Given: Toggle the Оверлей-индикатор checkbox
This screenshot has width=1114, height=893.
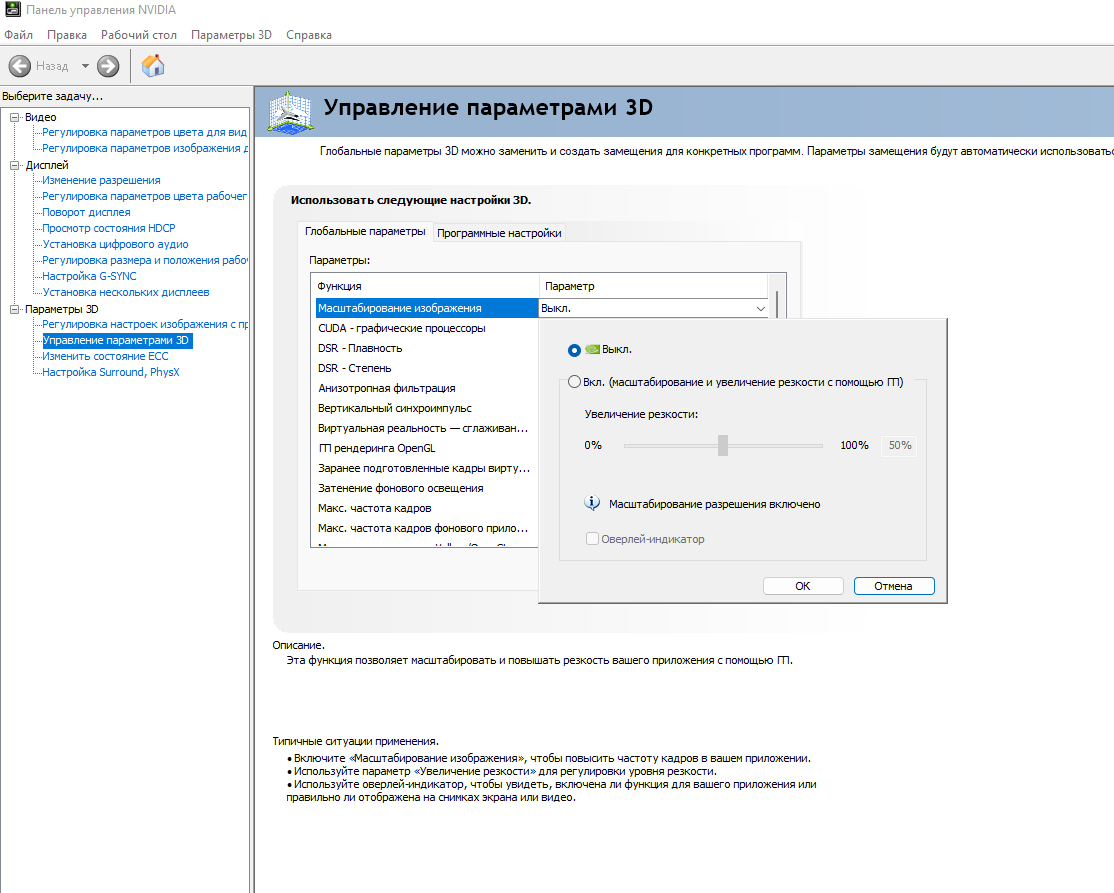Looking at the screenshot, I should (x=592, y=538).
